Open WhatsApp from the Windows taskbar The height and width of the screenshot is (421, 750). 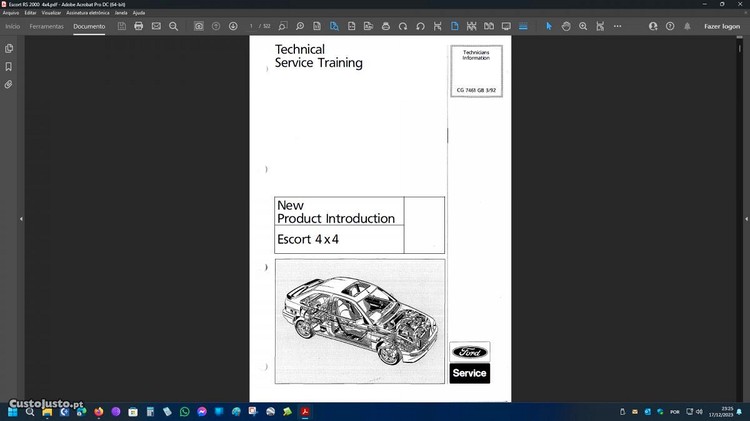[x=184, y=411]
